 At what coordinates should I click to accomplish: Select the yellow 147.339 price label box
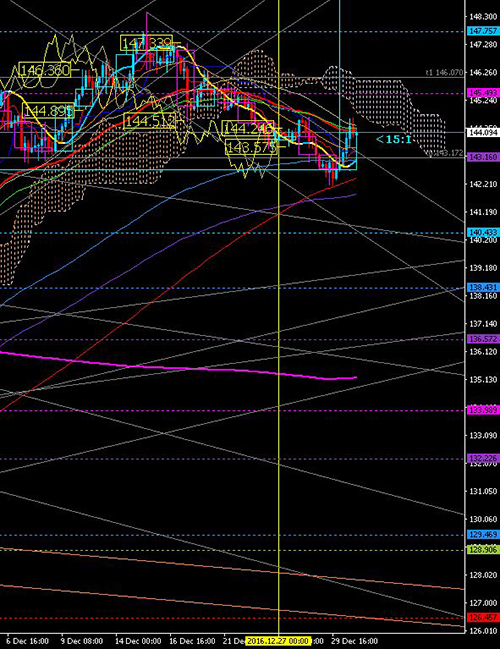[x=146, y=43]
